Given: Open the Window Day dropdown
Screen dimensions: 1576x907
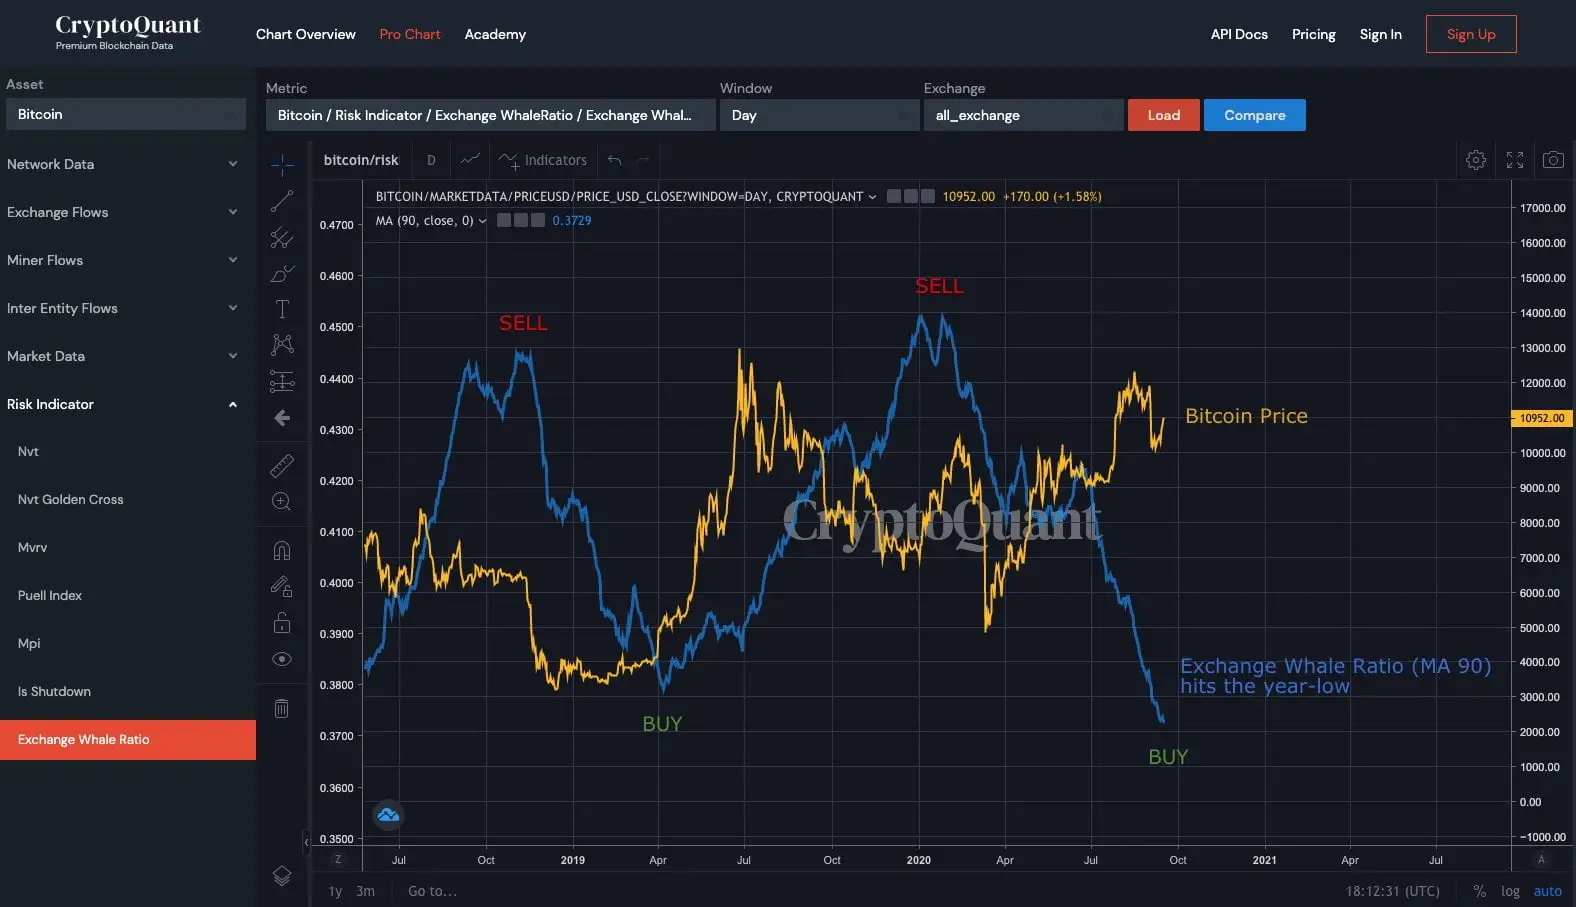Looking at the screenshot, I should 818,115.
